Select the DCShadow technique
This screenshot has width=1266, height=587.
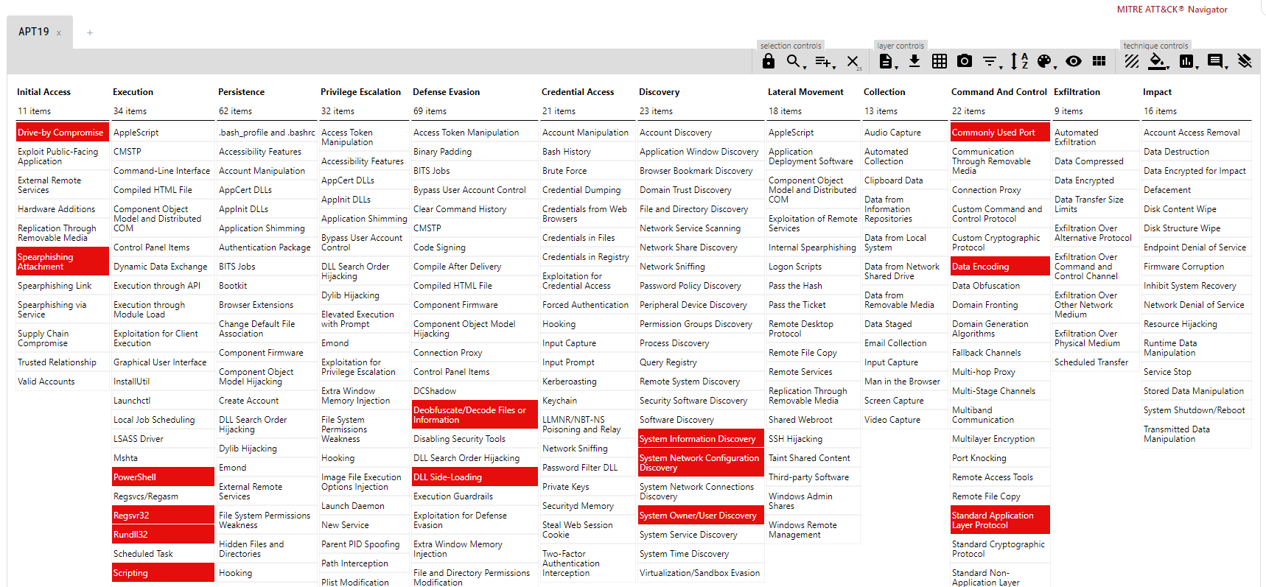coord(473,391)
